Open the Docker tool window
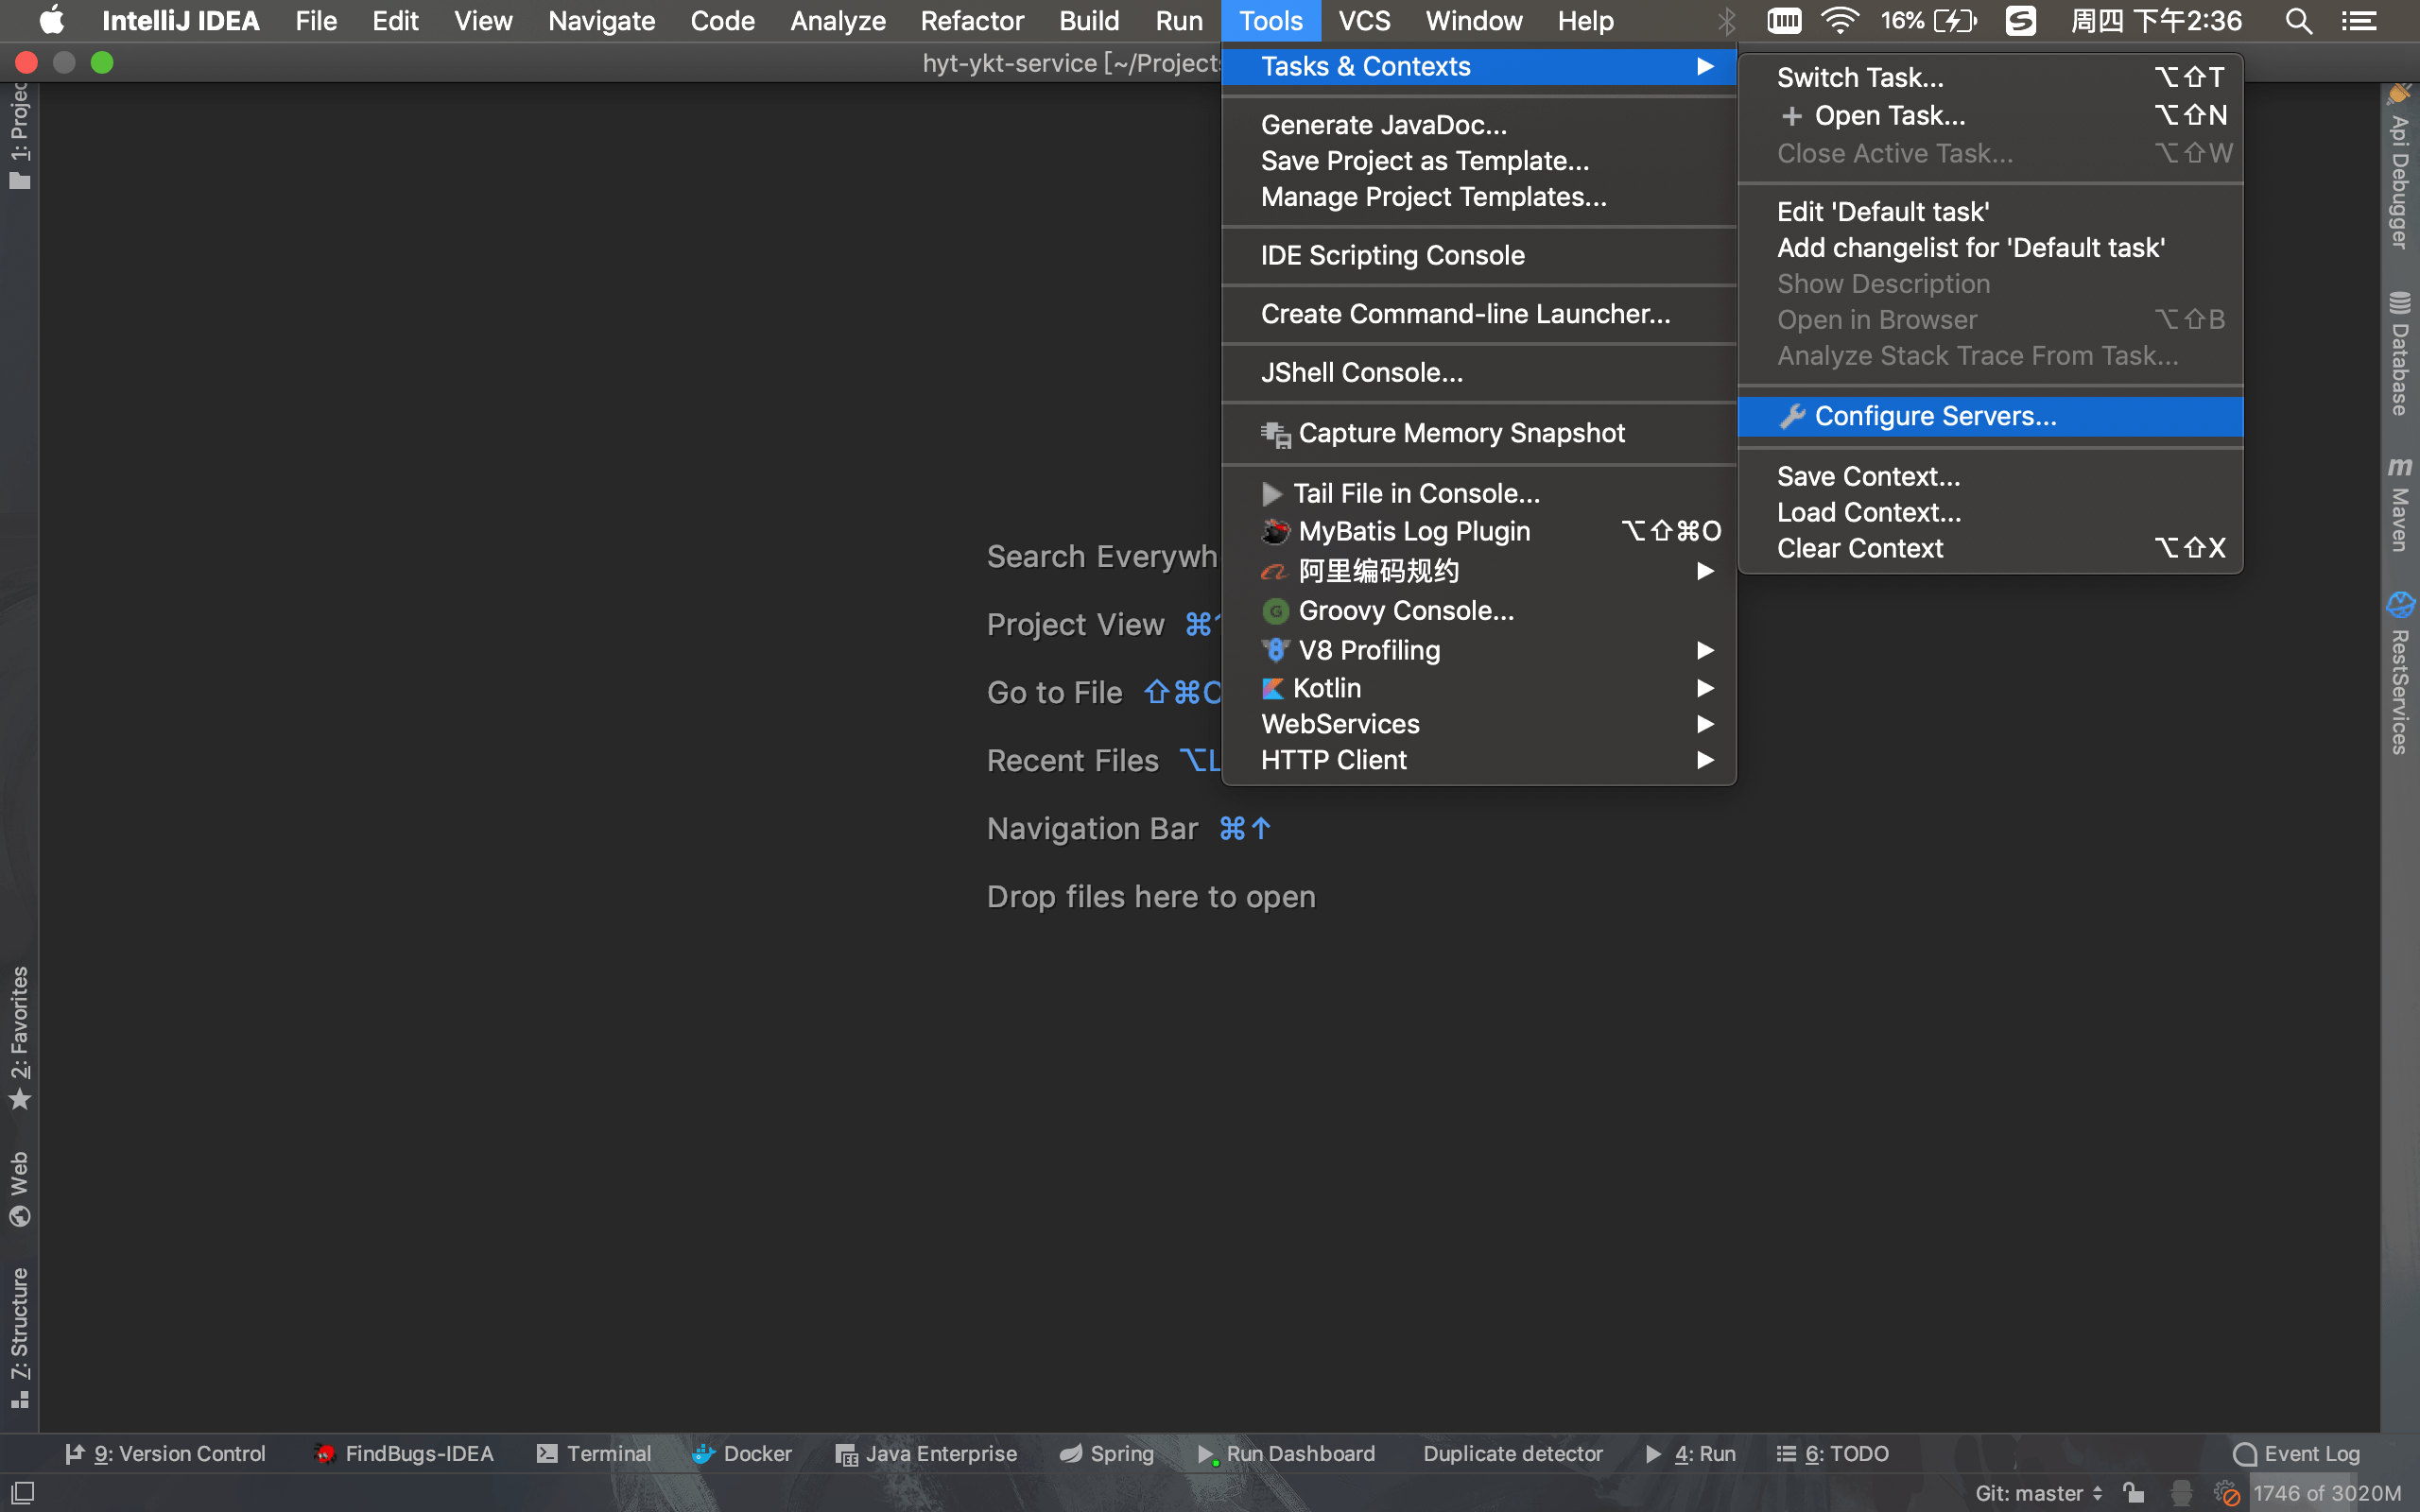 (x=741, y=1453)
